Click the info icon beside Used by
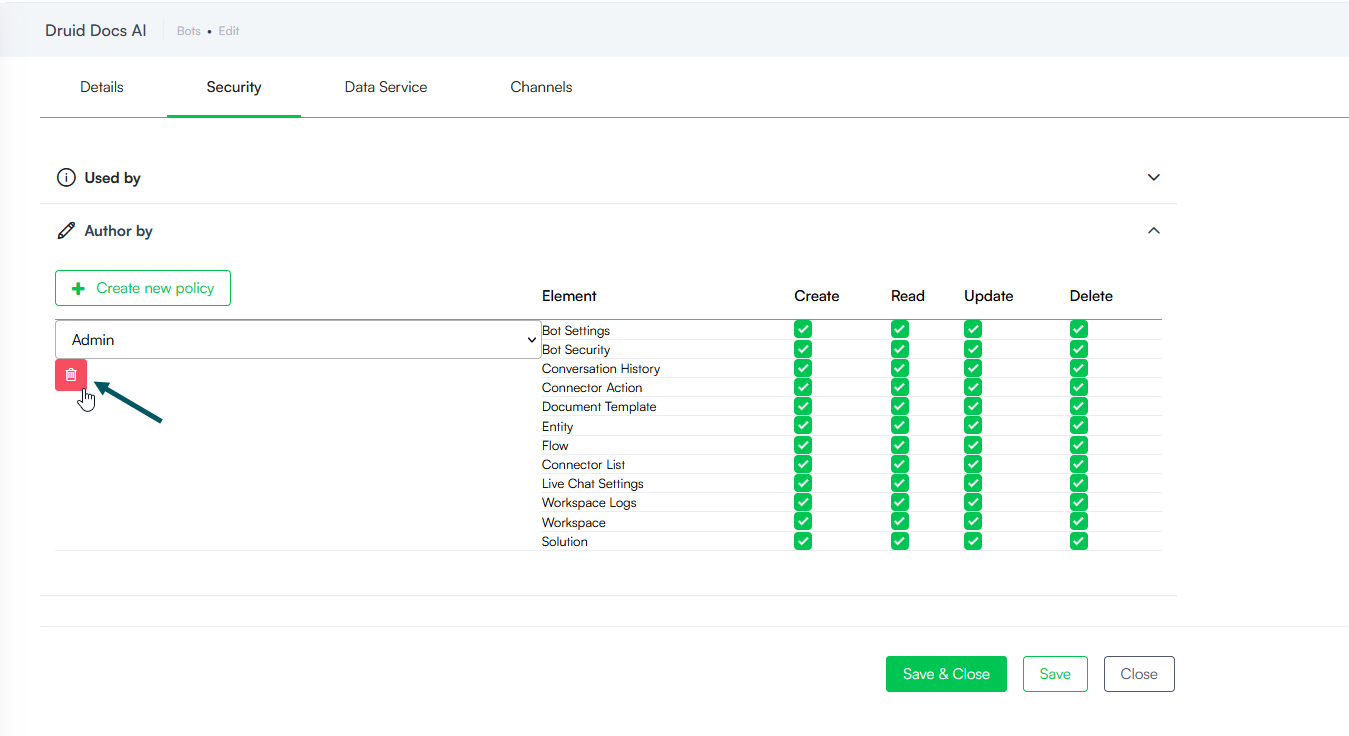 66,178
